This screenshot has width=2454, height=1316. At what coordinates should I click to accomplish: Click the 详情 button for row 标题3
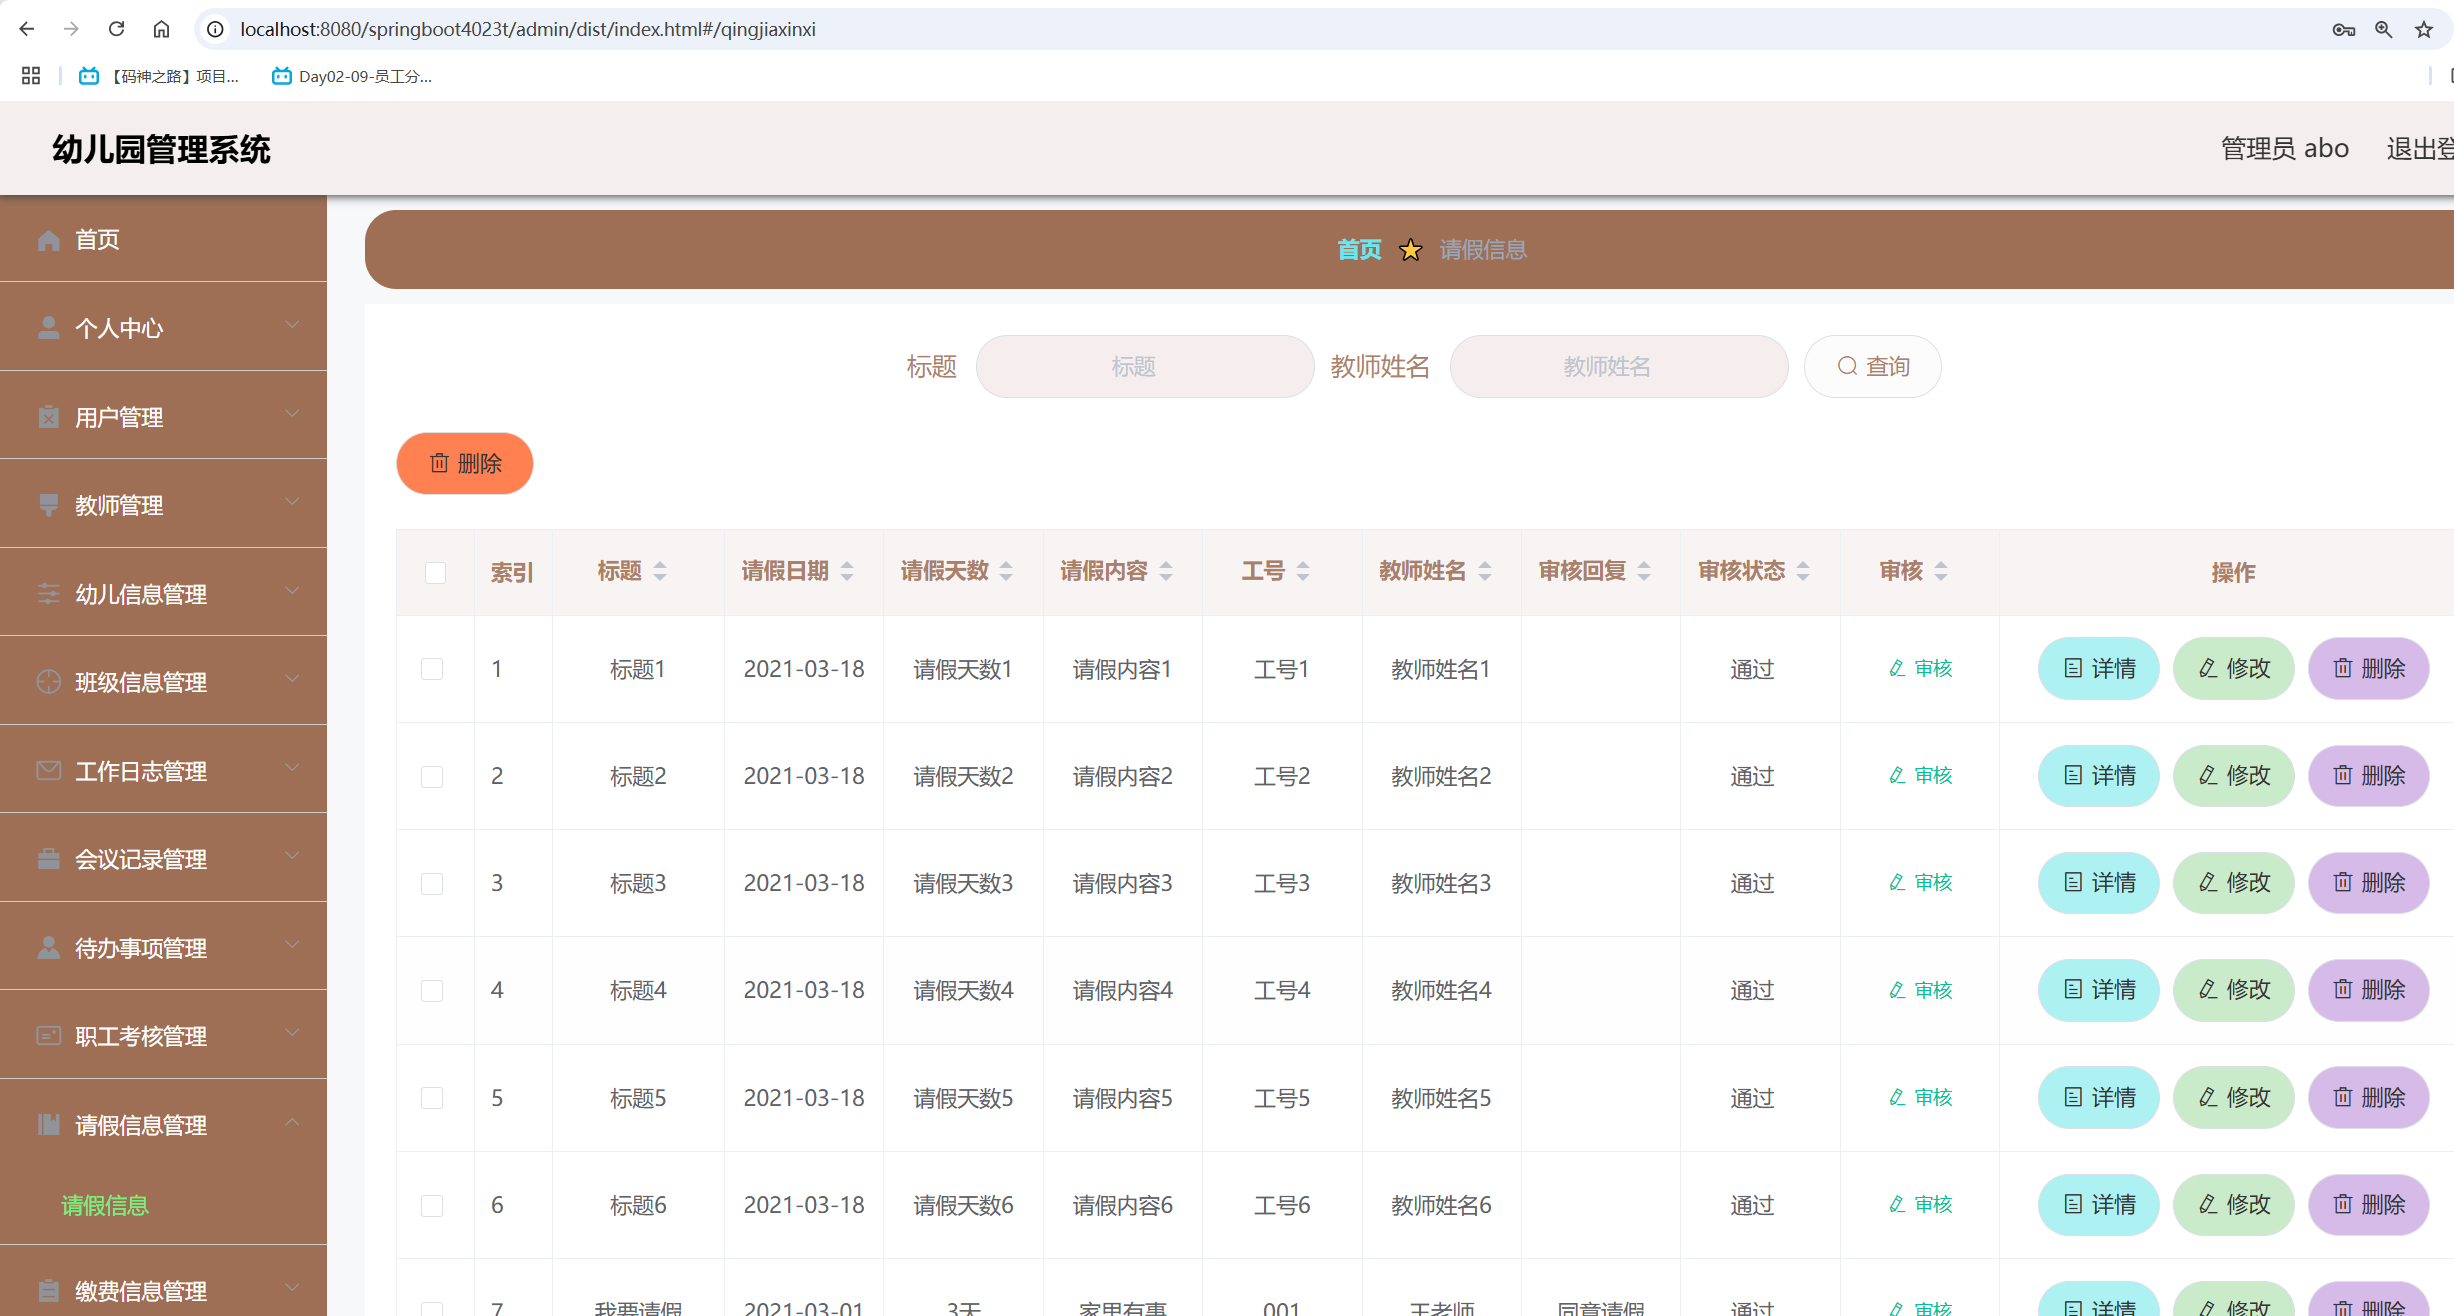[2098, 883]
